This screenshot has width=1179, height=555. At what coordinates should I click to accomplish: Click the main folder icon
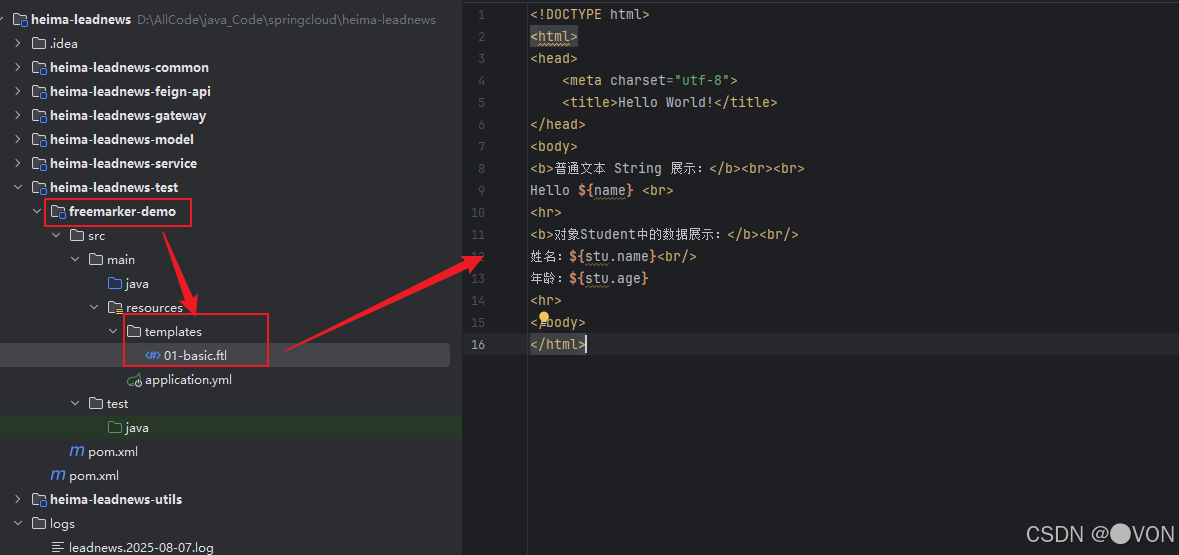(x=95, y=259)
